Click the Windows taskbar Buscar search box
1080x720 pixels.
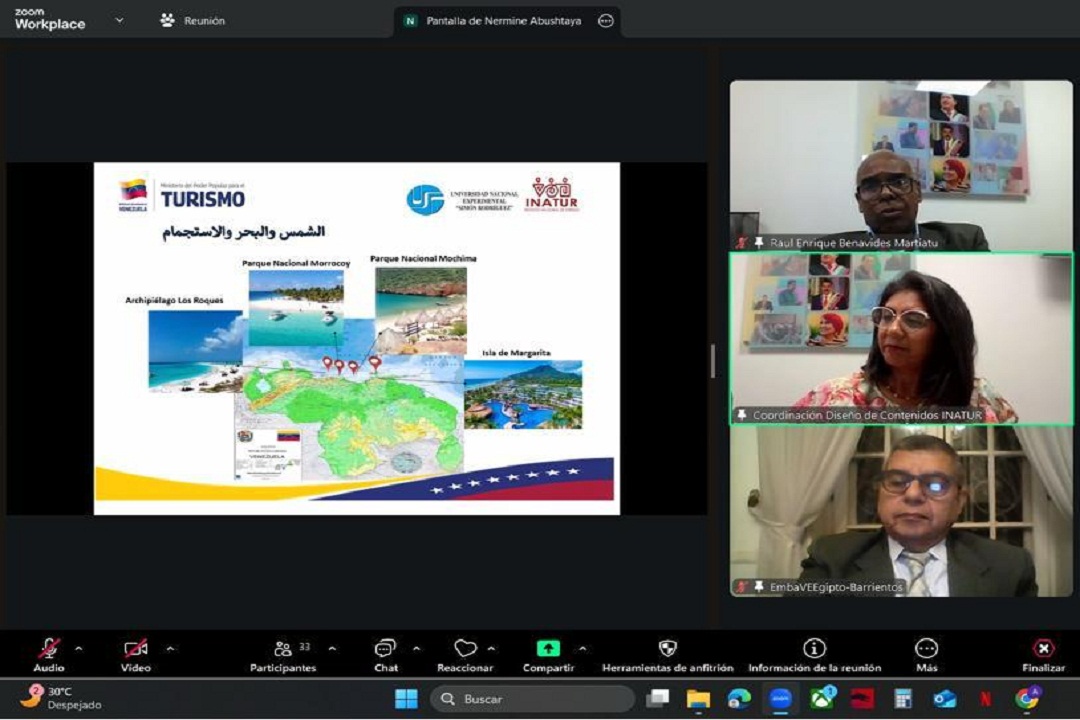coord(532,699)
